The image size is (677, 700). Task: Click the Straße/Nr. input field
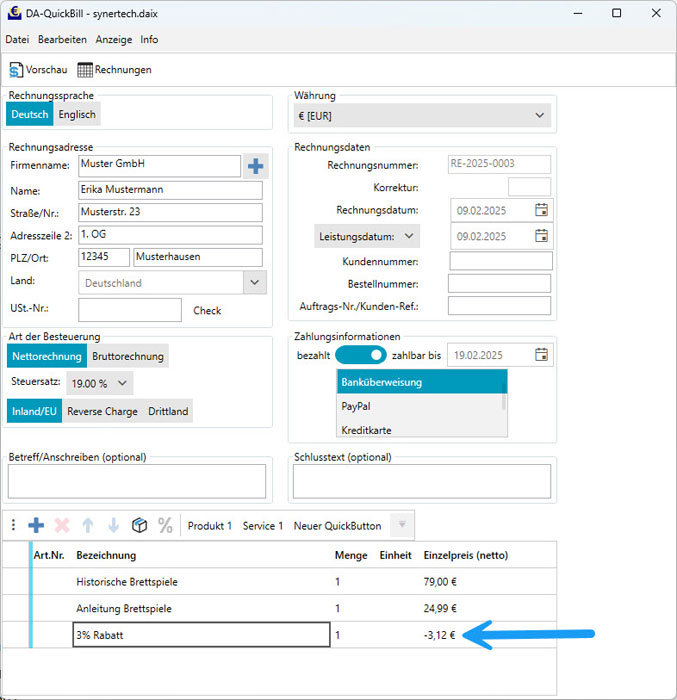click(170, 212)
